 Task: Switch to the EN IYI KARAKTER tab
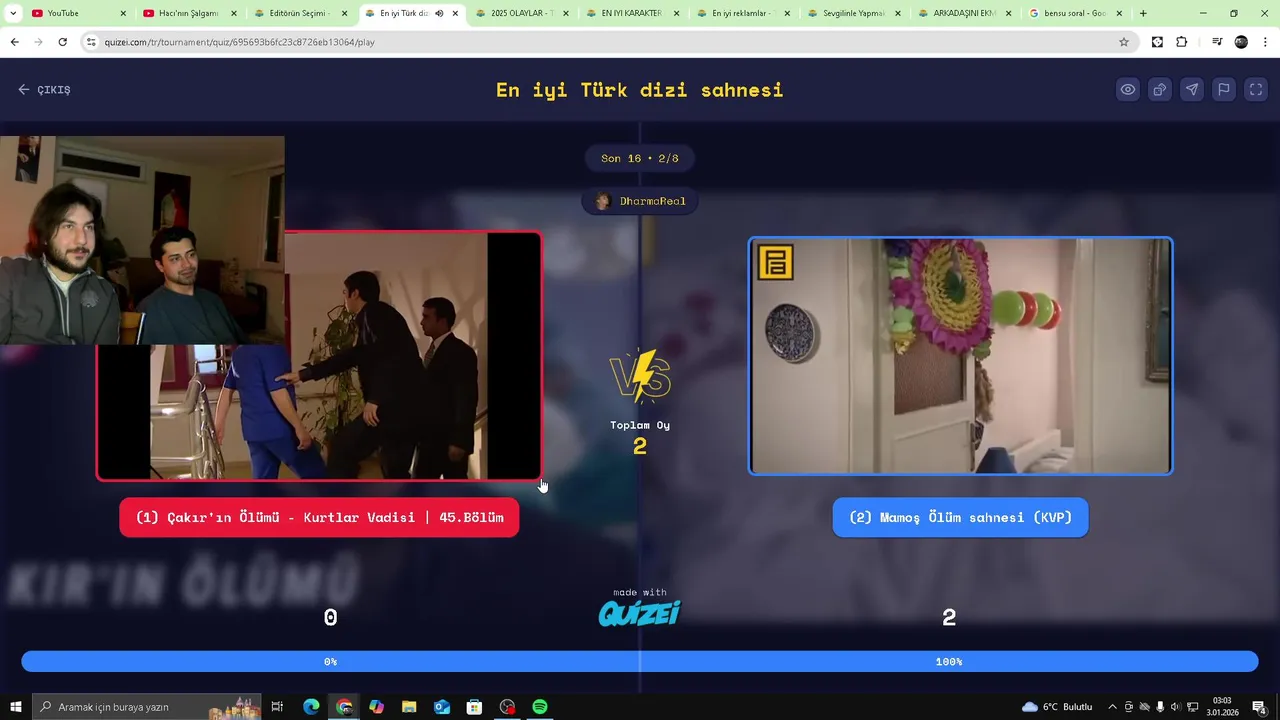(x=632, y=13)
